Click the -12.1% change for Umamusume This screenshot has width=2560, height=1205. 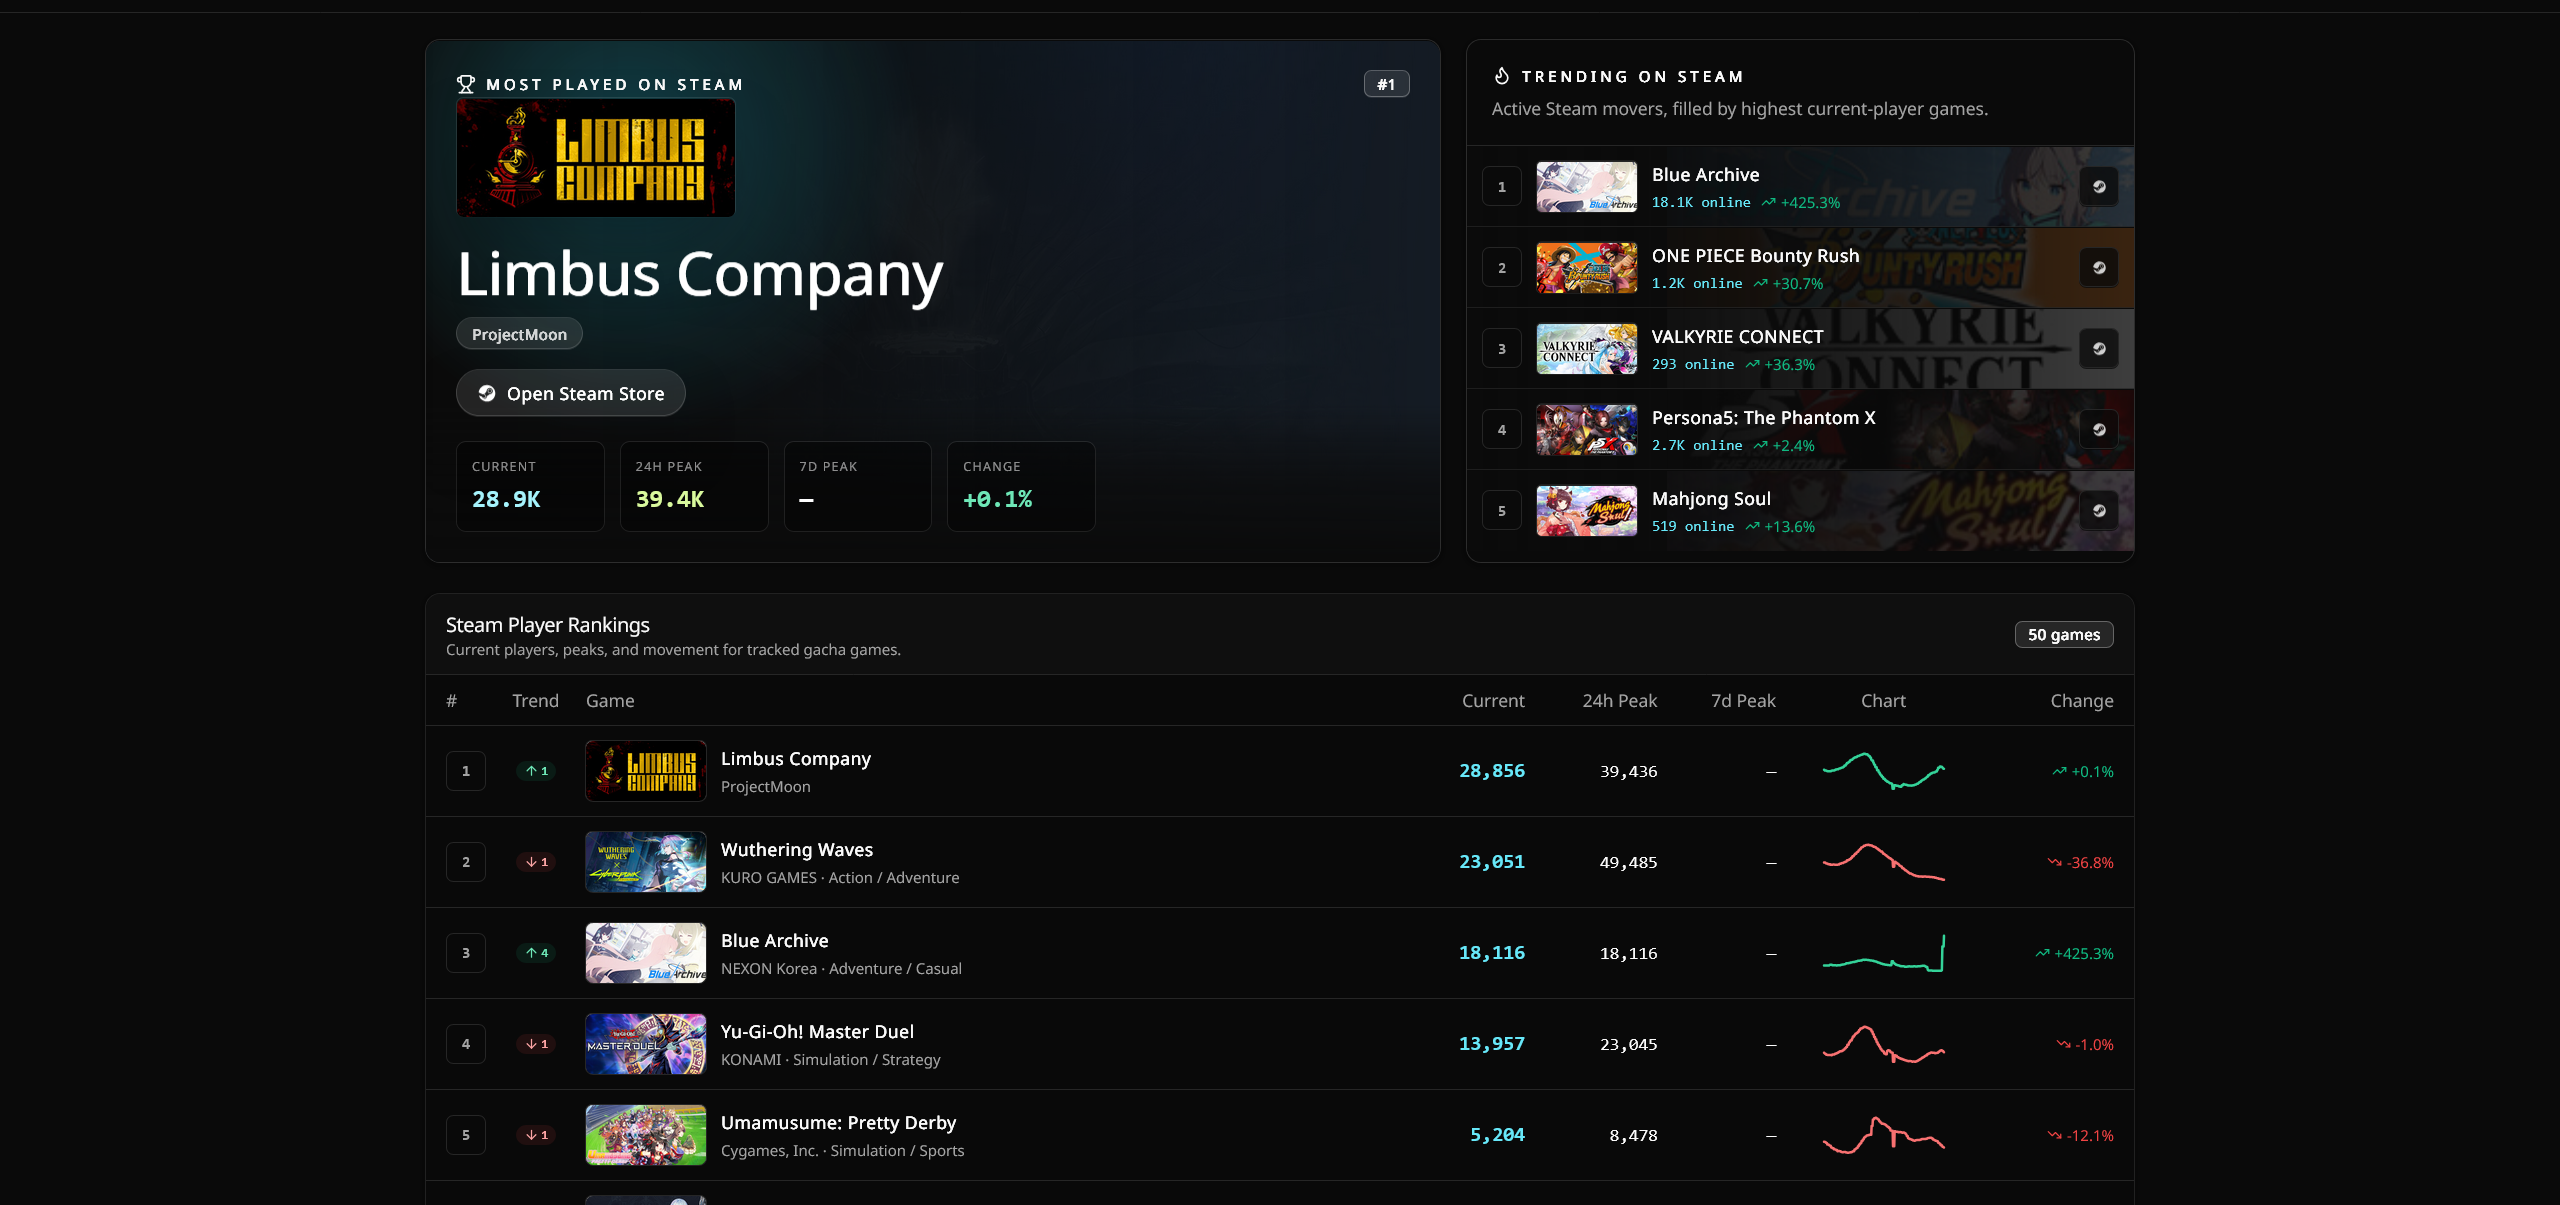click(2080, 1135)
